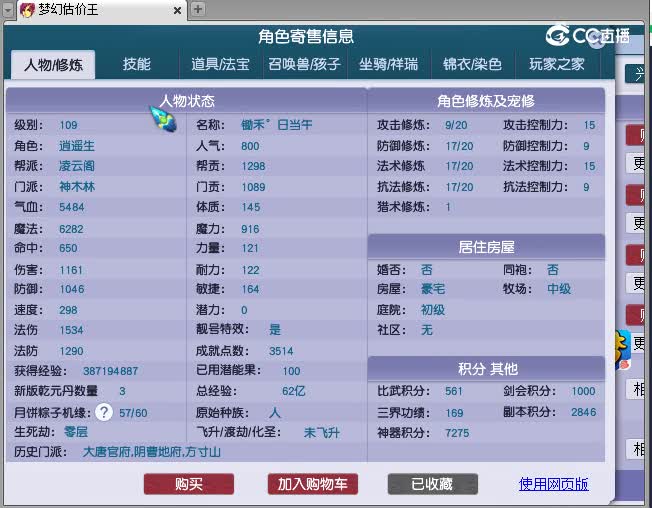The width and height of the screenshot is (652, 508).
Task: Click the 三界功绩 value 169
Action: click(454, 413)
